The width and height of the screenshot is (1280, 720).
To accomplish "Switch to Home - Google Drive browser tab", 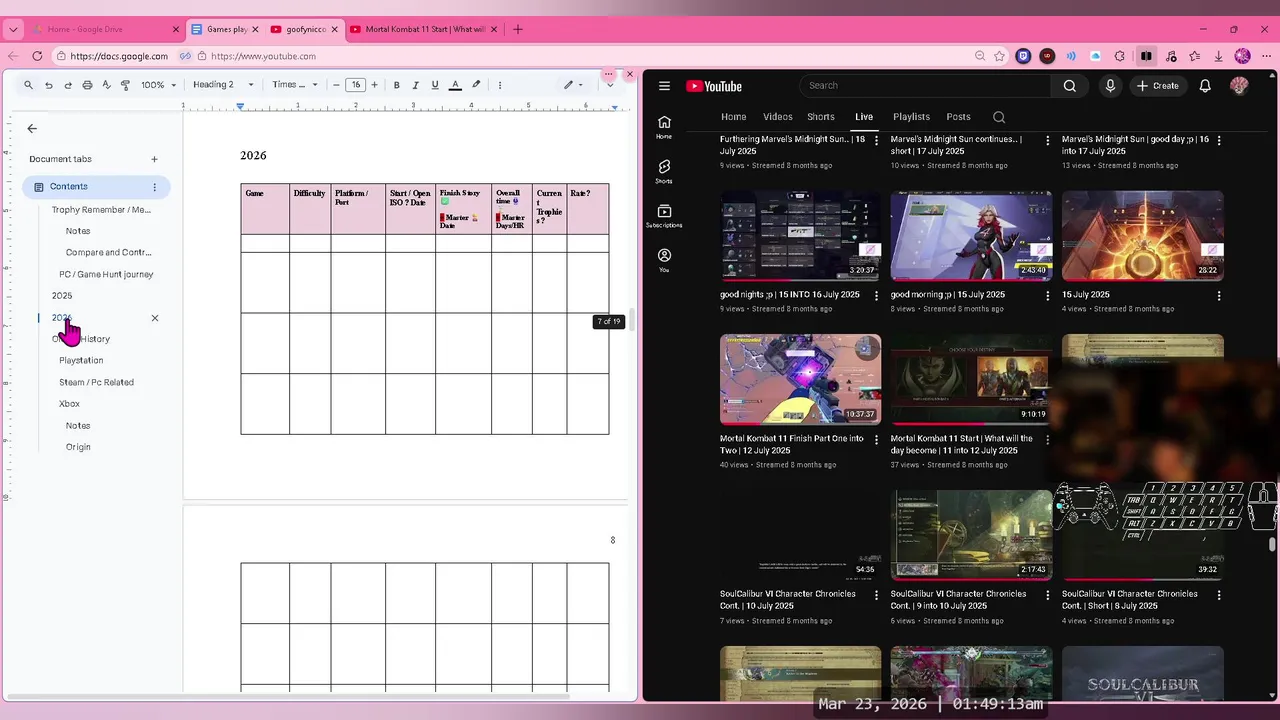I will [107, 29].
